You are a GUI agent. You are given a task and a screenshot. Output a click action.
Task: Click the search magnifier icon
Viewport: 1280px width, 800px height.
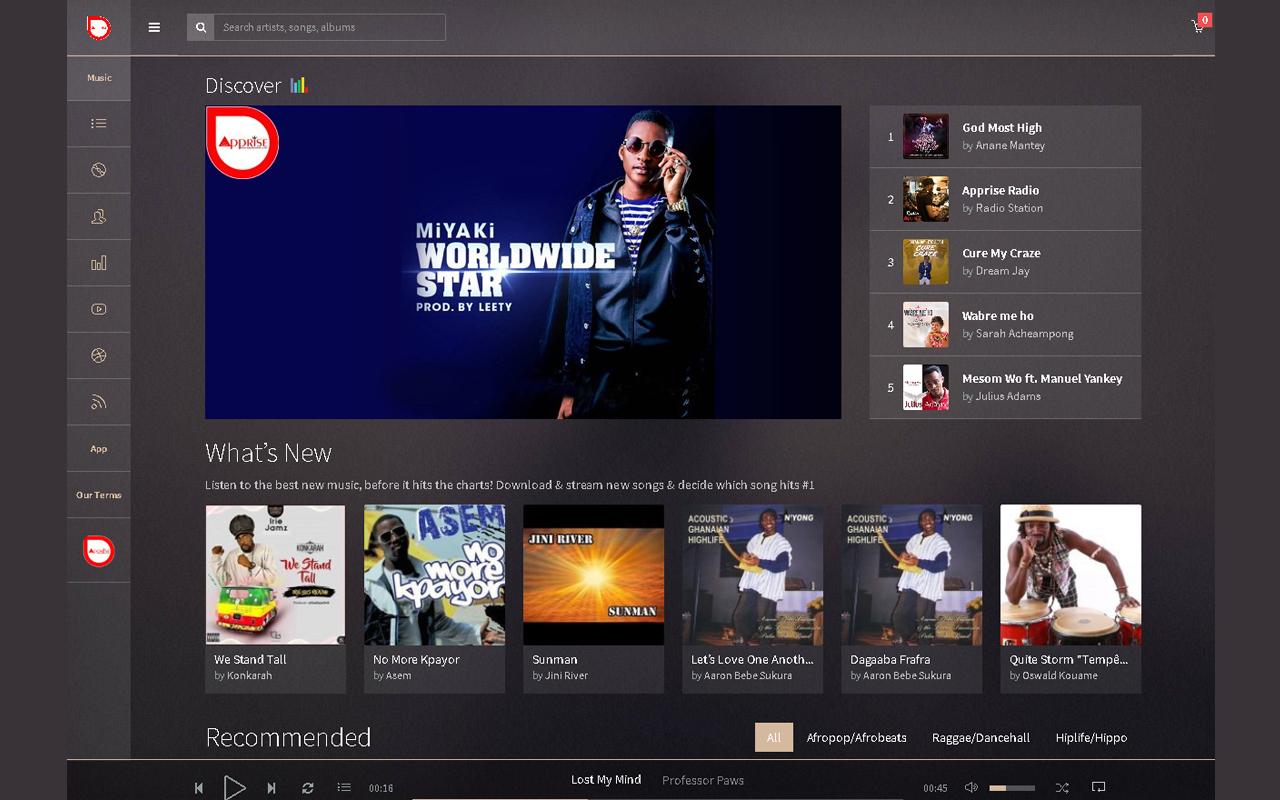click(200, 27)
